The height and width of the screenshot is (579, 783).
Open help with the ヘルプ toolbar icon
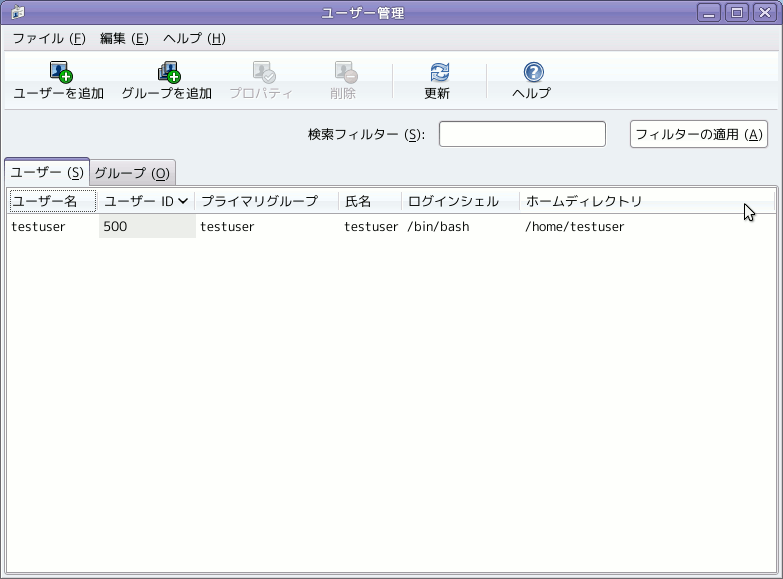point(533,71)
